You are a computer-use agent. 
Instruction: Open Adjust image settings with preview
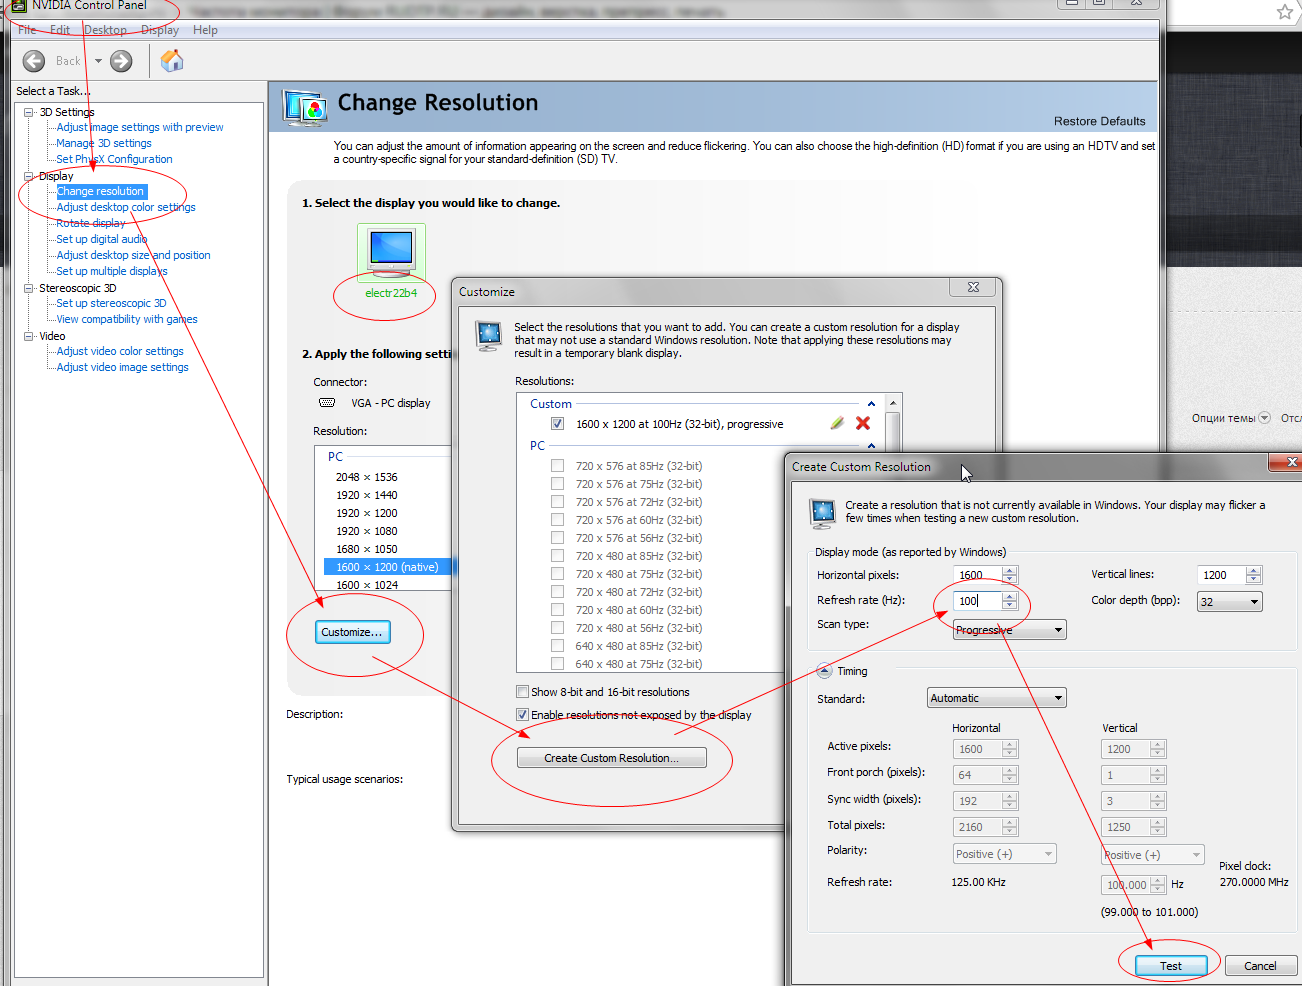click(140, 127)
